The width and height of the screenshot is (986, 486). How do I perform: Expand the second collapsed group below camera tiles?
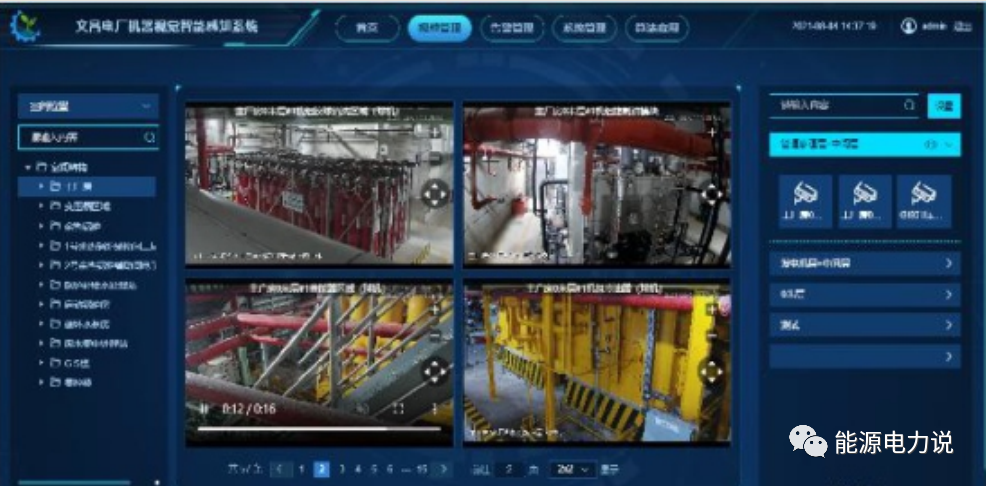pos(865,294)
